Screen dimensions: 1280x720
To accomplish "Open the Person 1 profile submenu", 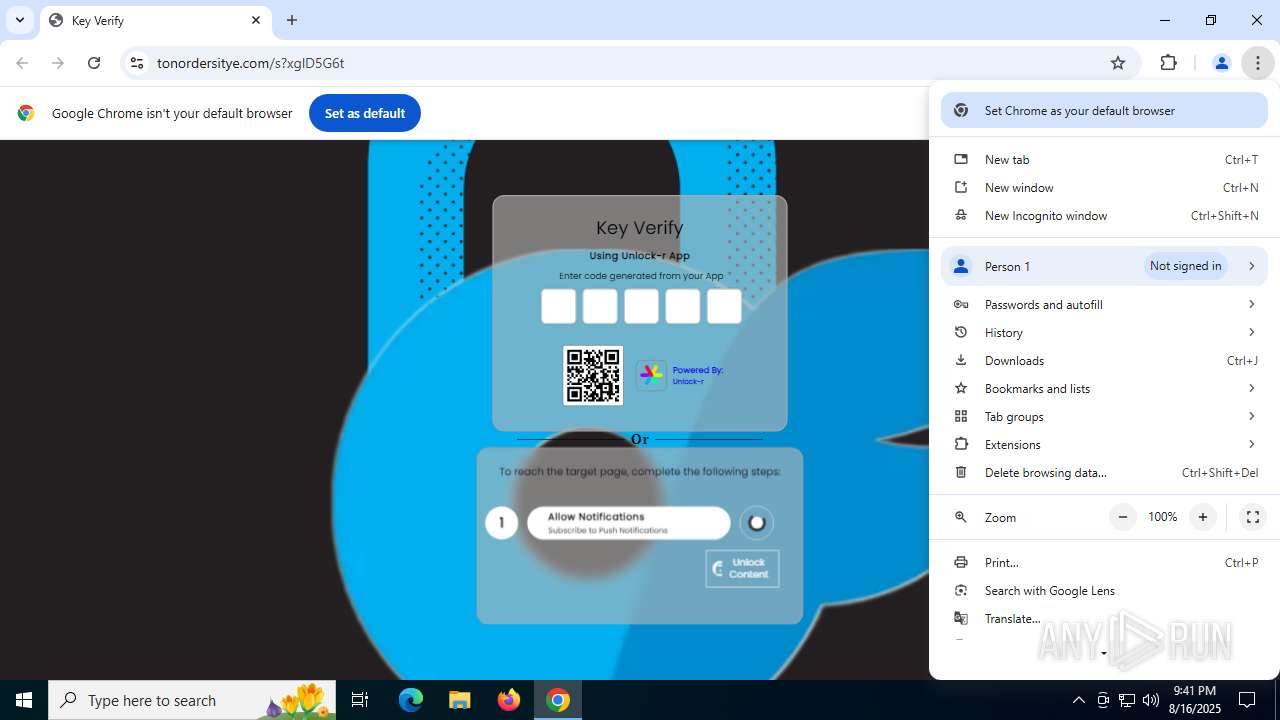I will 1104,266.
